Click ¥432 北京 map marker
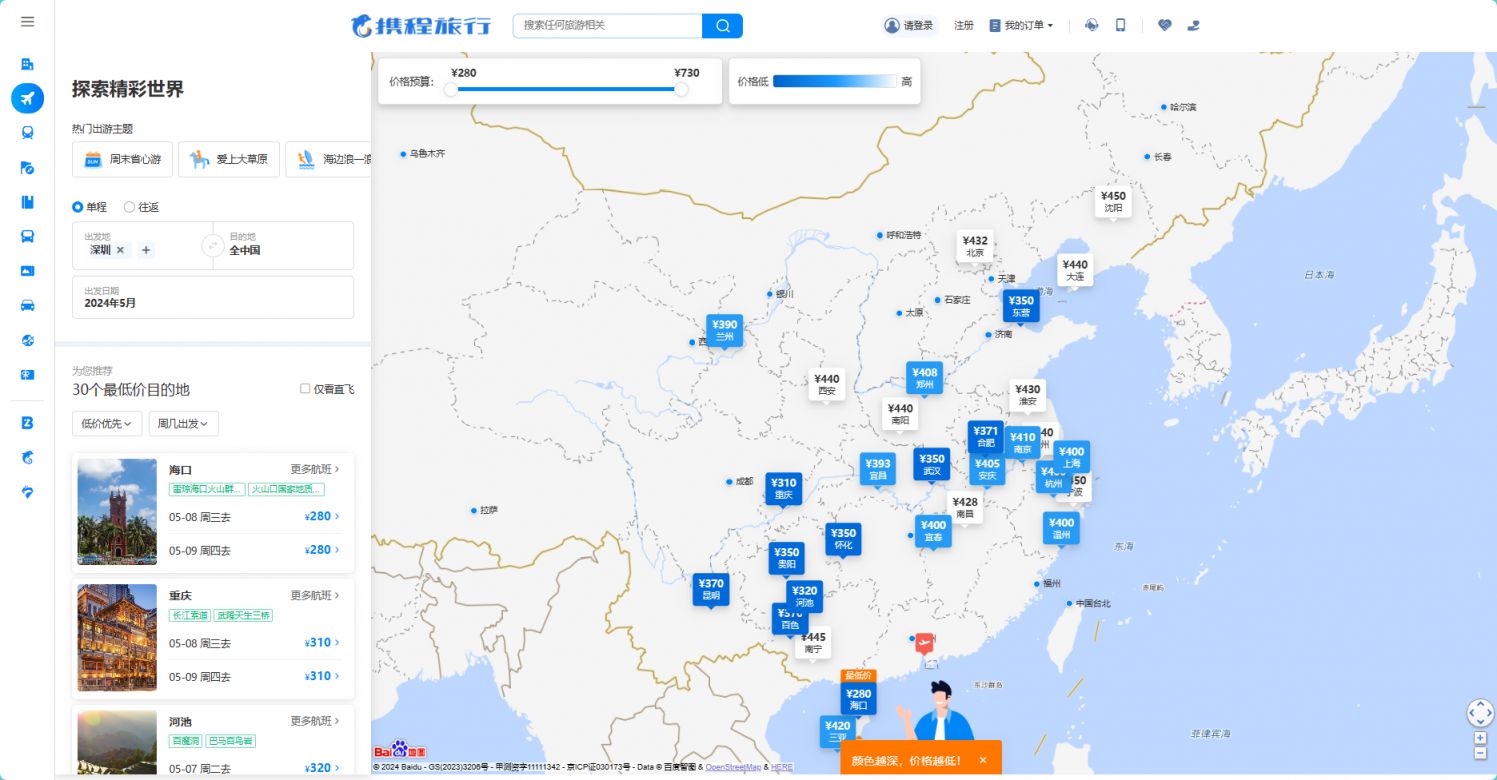 point(975,245)
